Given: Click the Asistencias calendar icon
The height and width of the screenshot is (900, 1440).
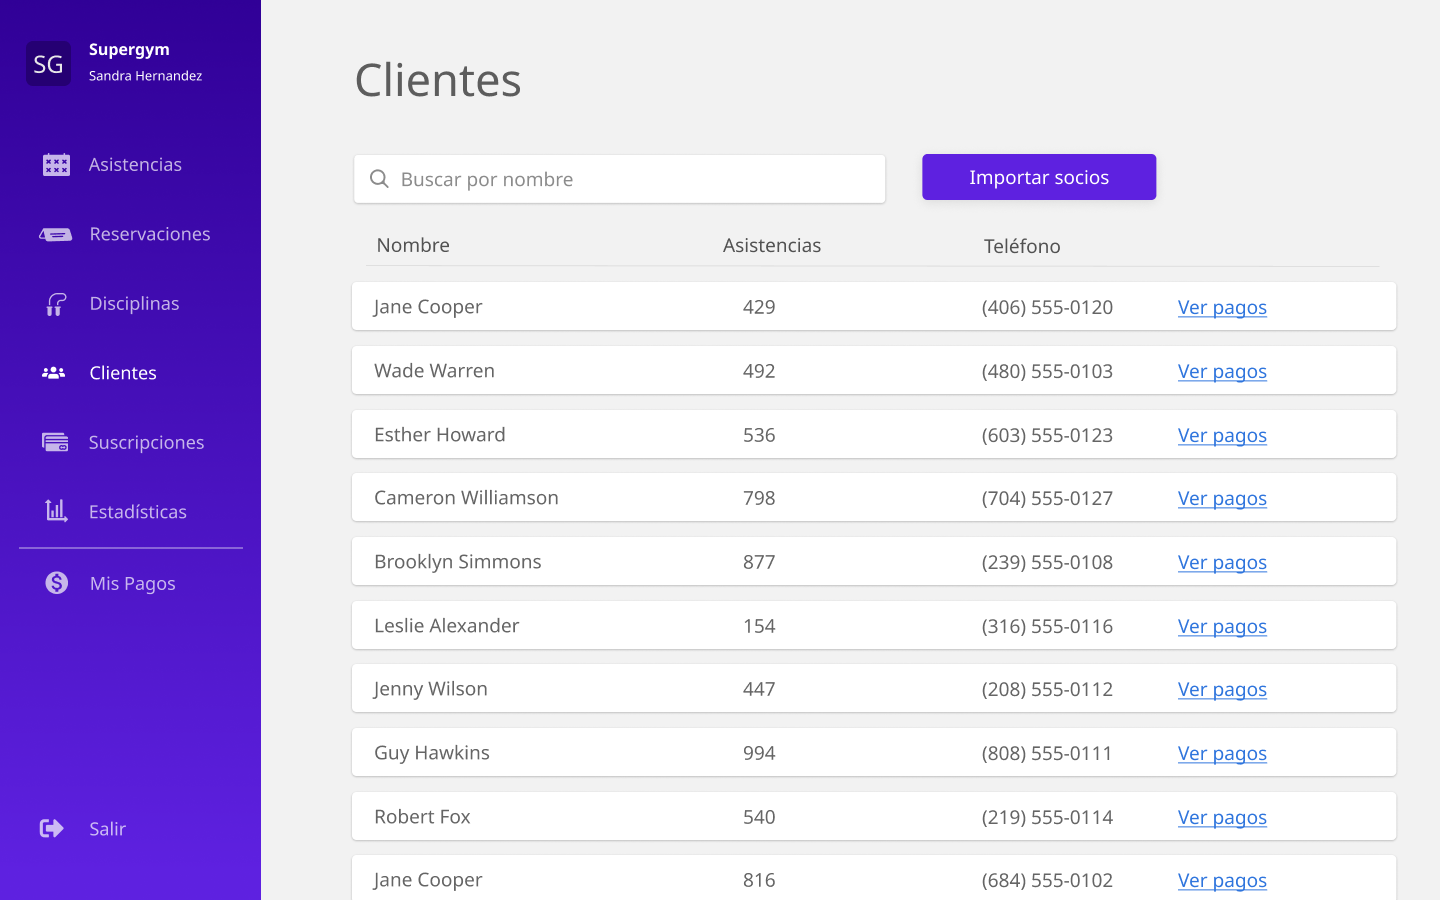Looking at the screenshot, I should (x=56, y=164).
